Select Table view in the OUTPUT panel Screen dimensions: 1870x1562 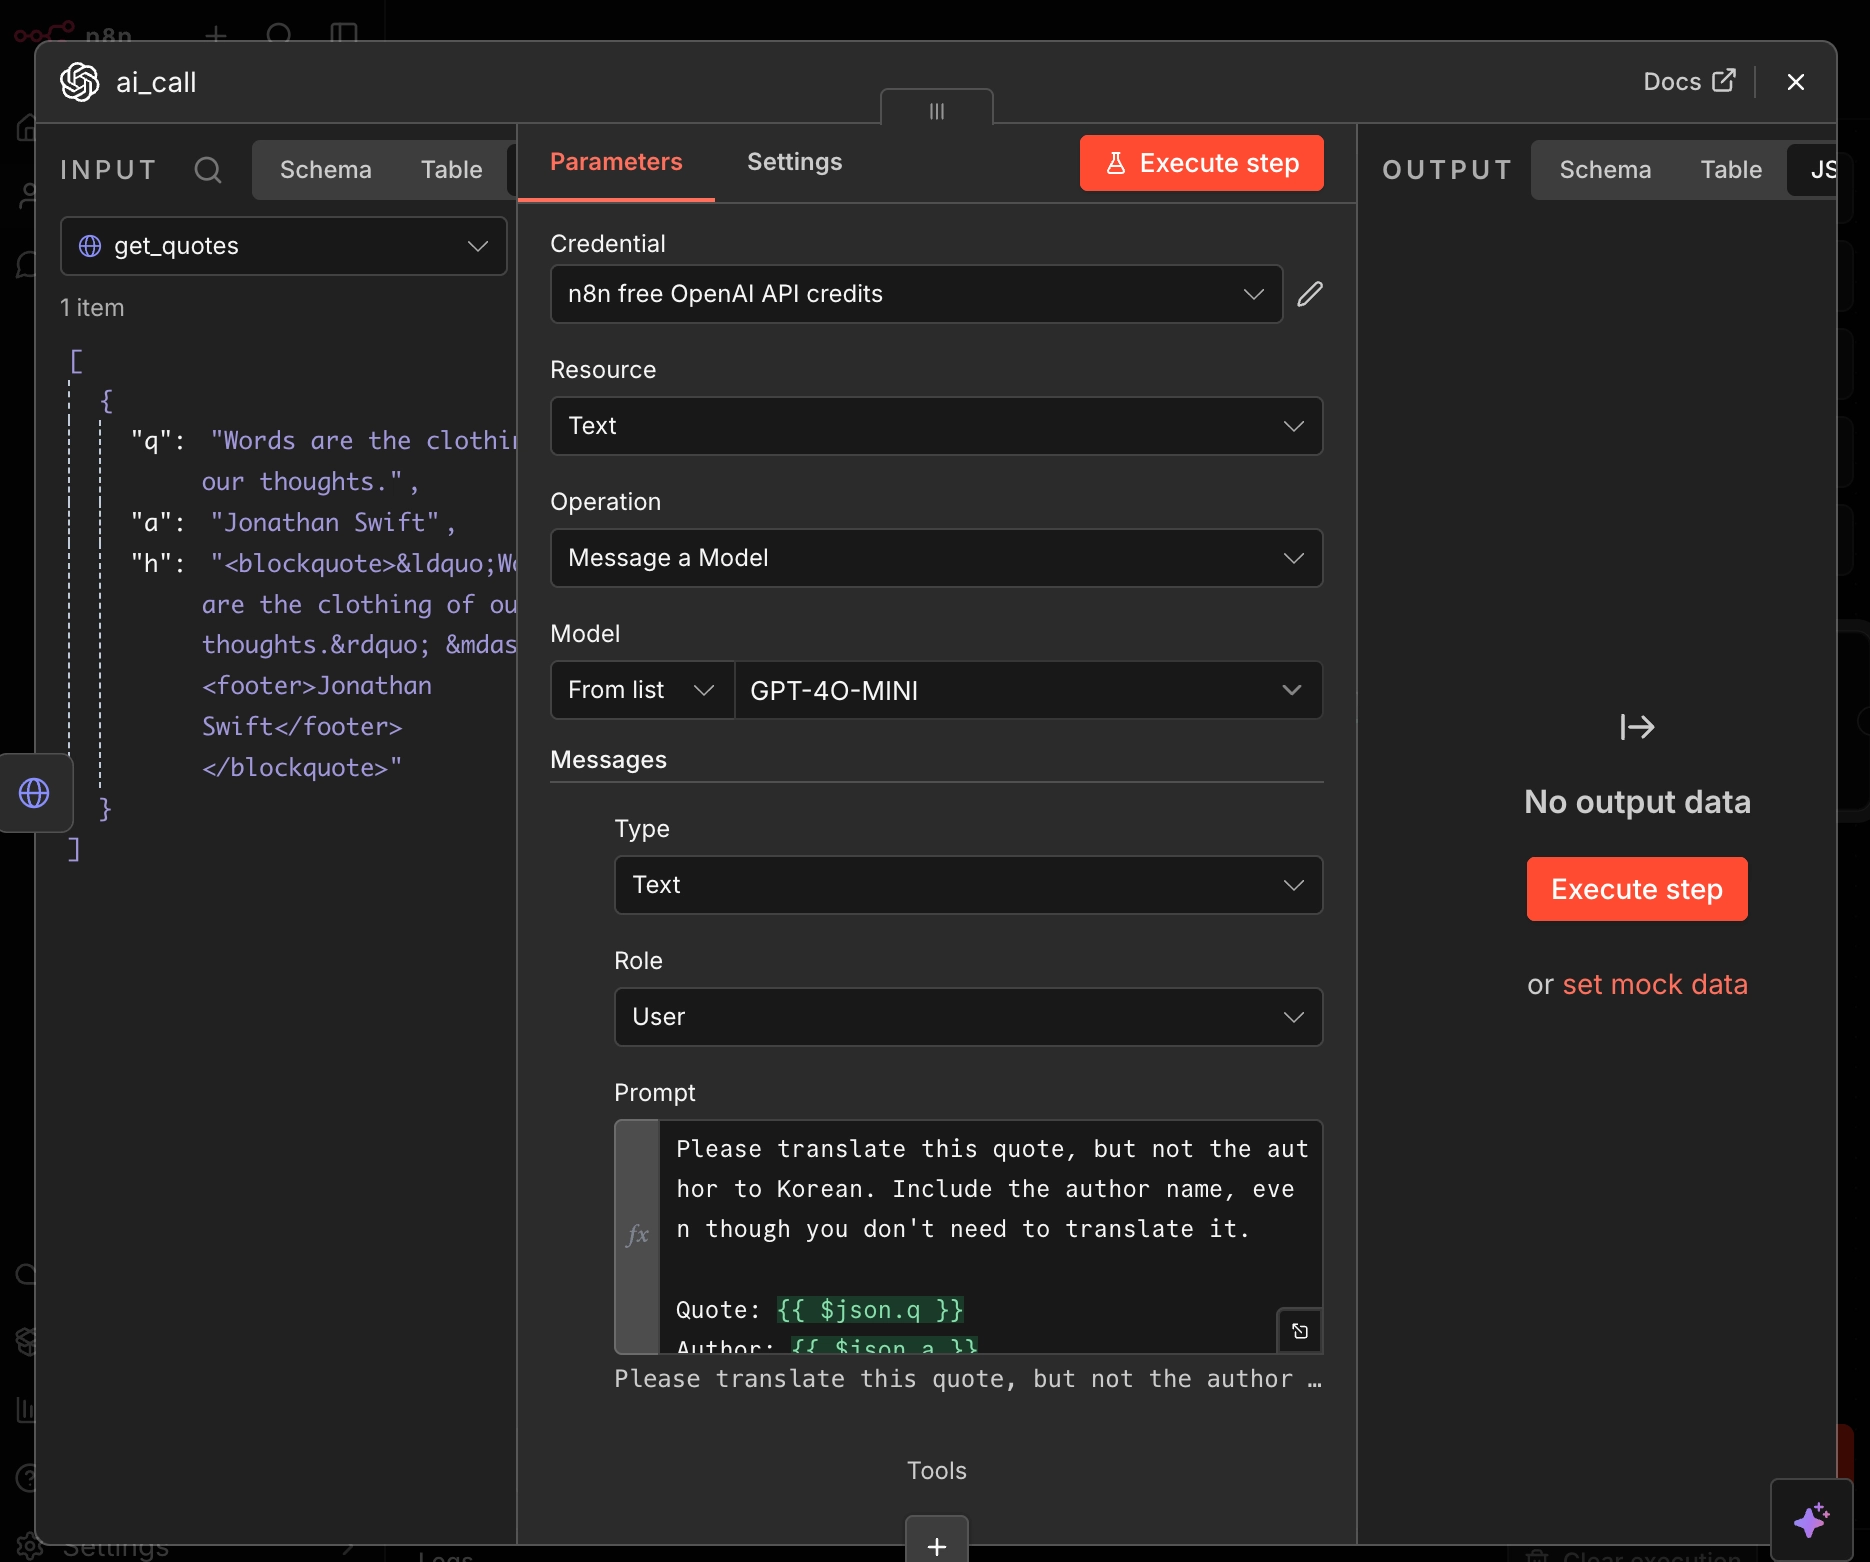[x=1732, y=170]
